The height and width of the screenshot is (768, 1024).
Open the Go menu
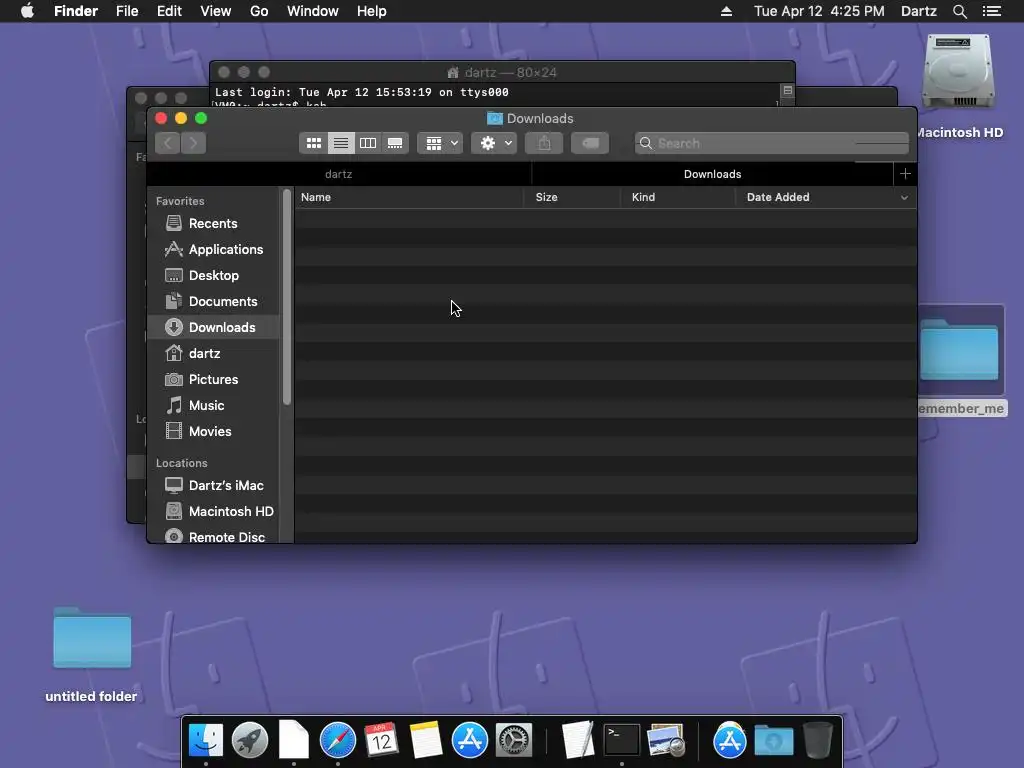pos(259,11)
